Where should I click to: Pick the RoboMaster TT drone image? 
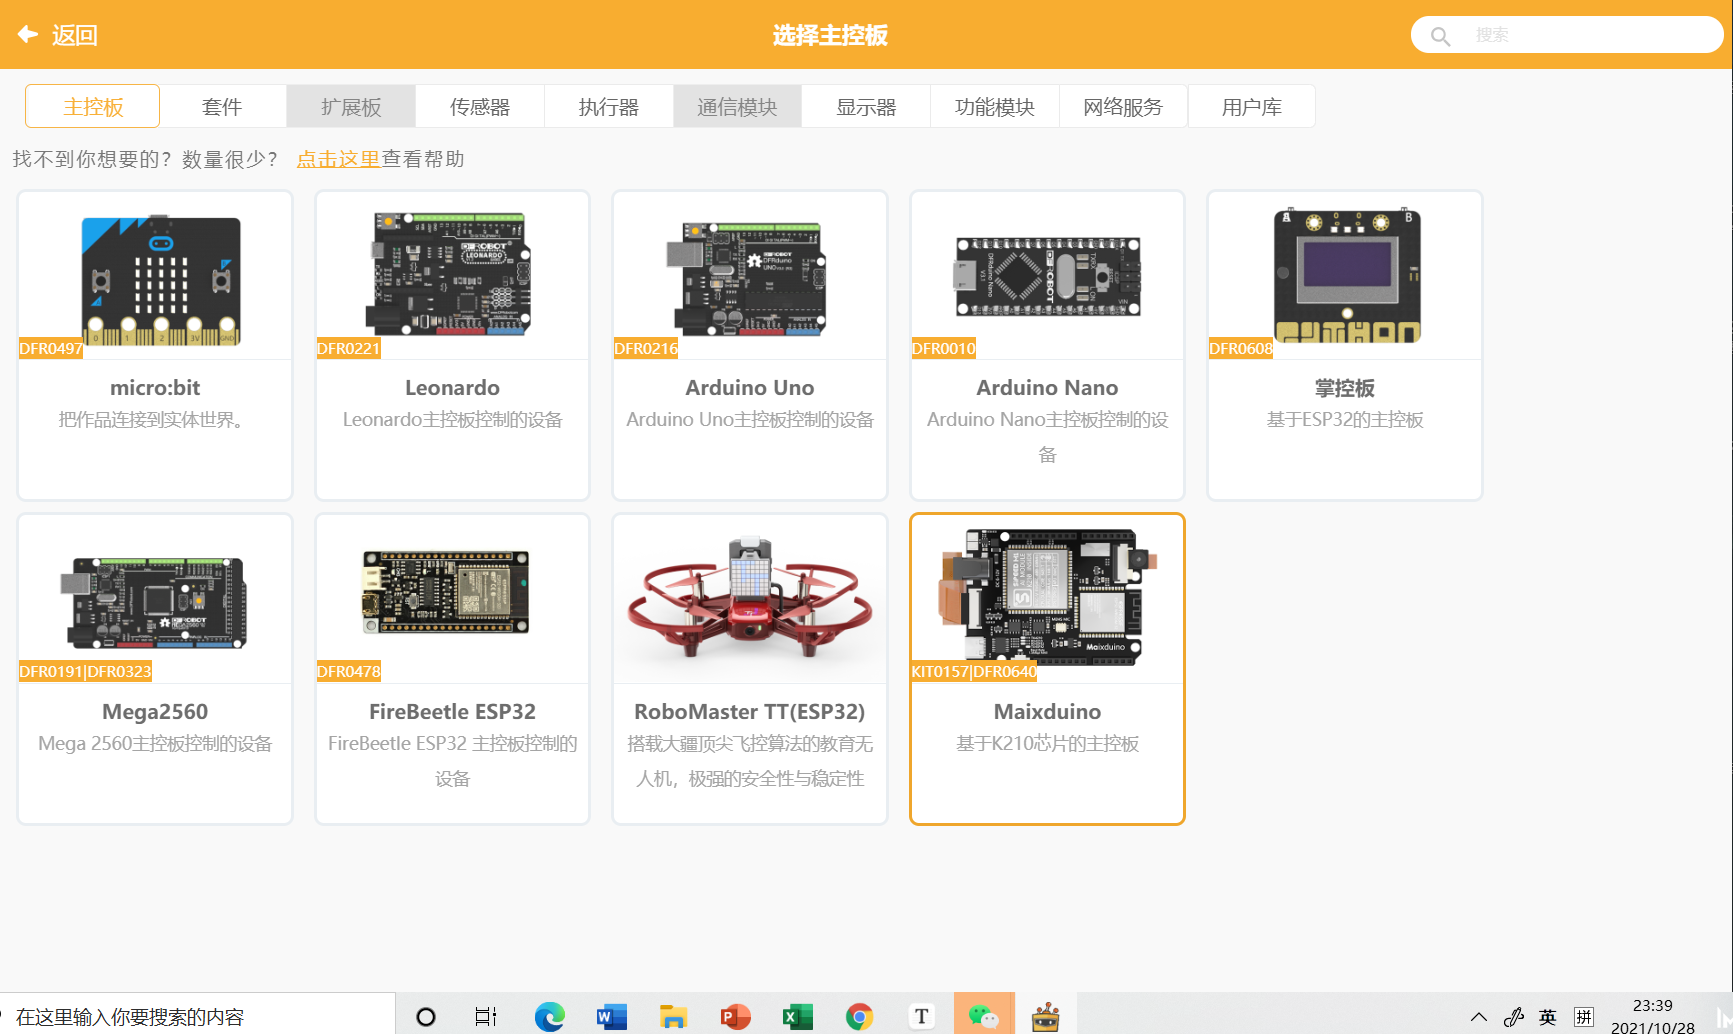[750, 597]
